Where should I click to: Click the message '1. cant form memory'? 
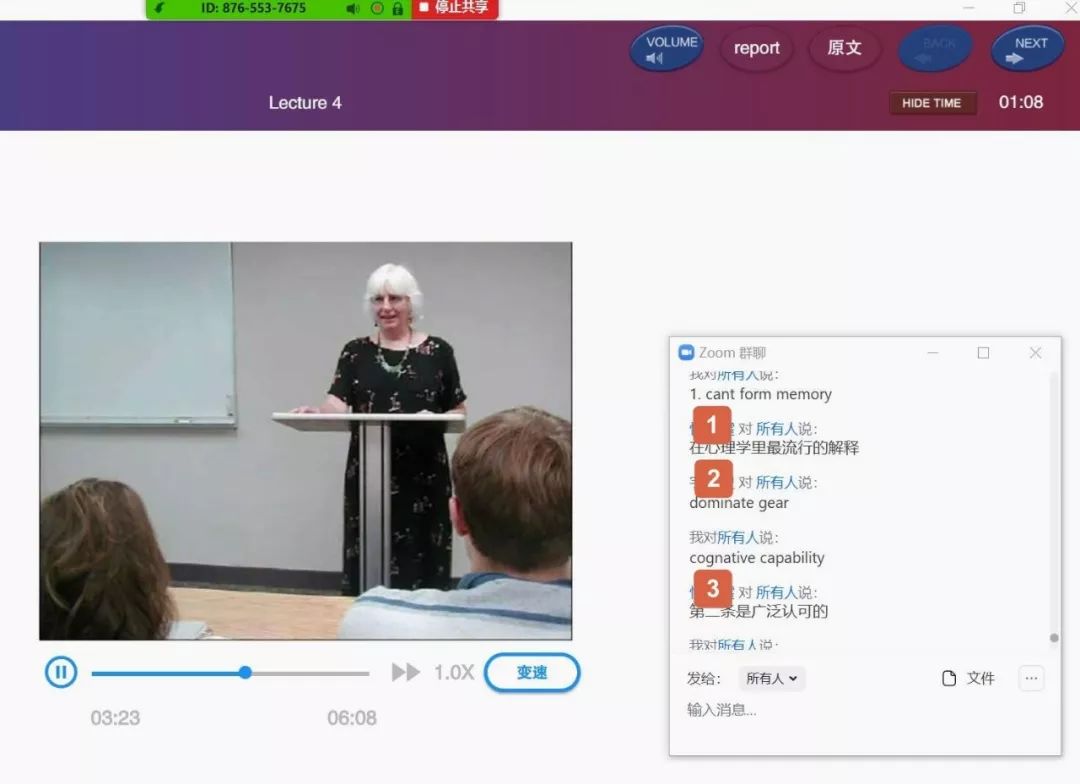[760, 394]
